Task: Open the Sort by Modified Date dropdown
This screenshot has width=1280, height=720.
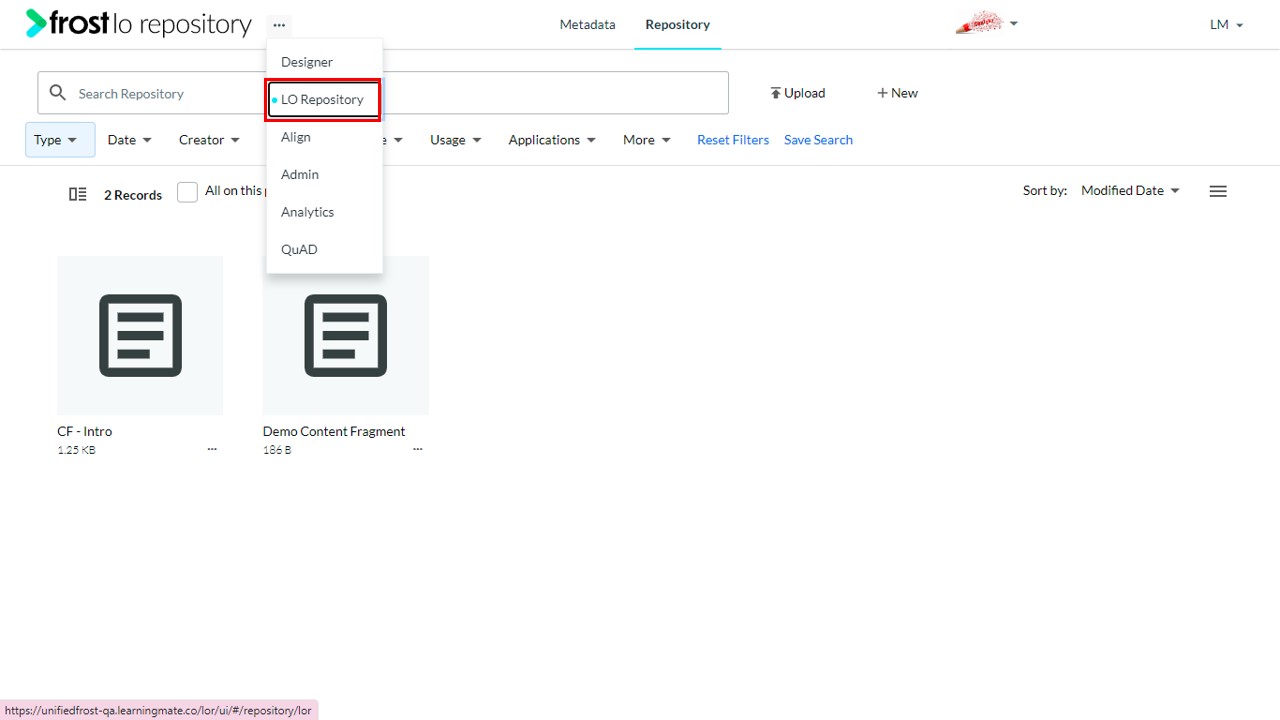Action: (x=1130, y=191)
